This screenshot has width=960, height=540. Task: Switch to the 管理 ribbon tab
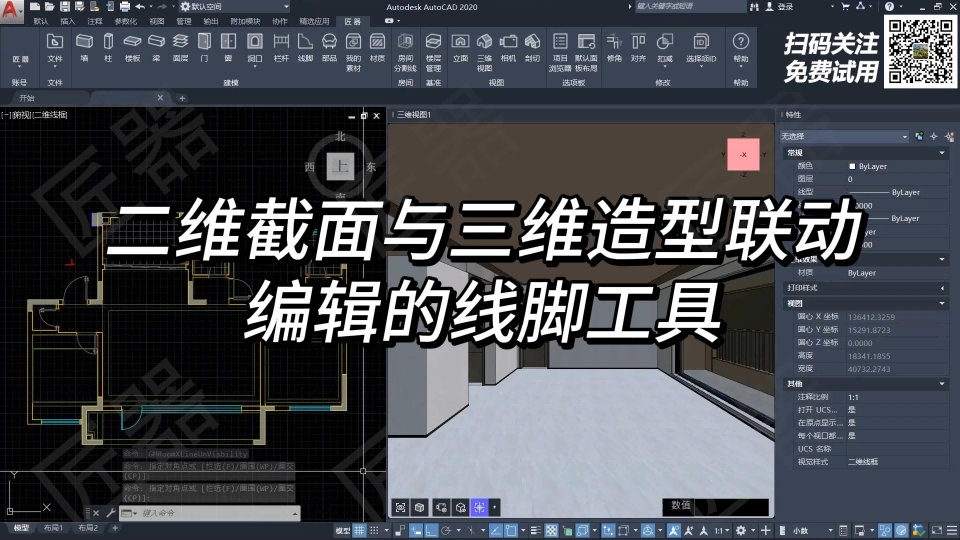tap(184, 21)
